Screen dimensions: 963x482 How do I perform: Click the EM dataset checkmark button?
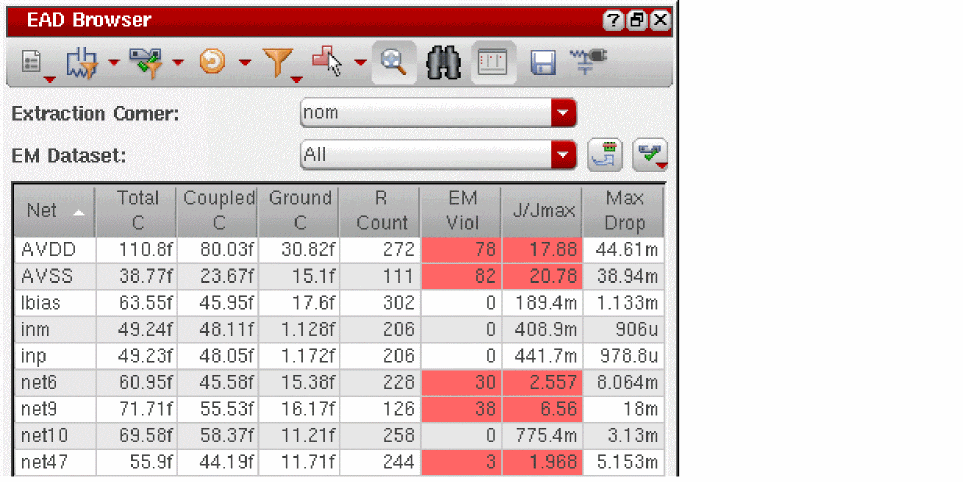coord(650,155)
